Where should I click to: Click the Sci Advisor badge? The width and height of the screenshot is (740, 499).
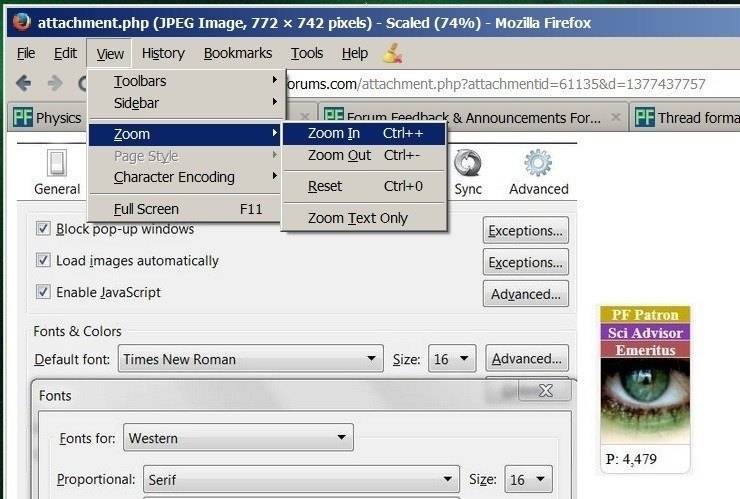click(x=645, y=332)
